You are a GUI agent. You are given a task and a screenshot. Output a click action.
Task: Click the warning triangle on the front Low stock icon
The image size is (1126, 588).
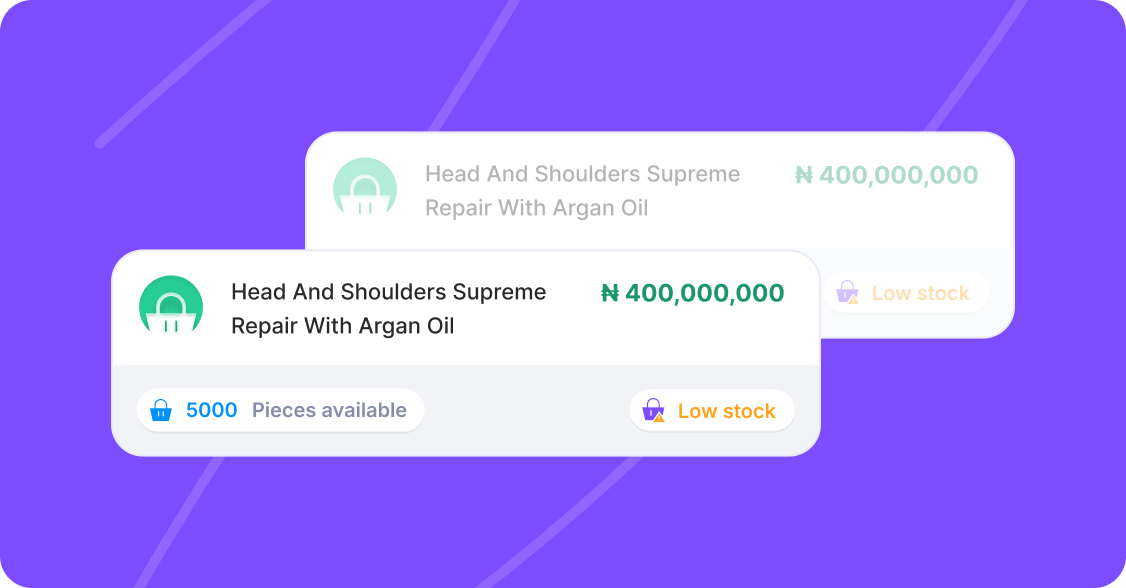(x=659, y=417)
